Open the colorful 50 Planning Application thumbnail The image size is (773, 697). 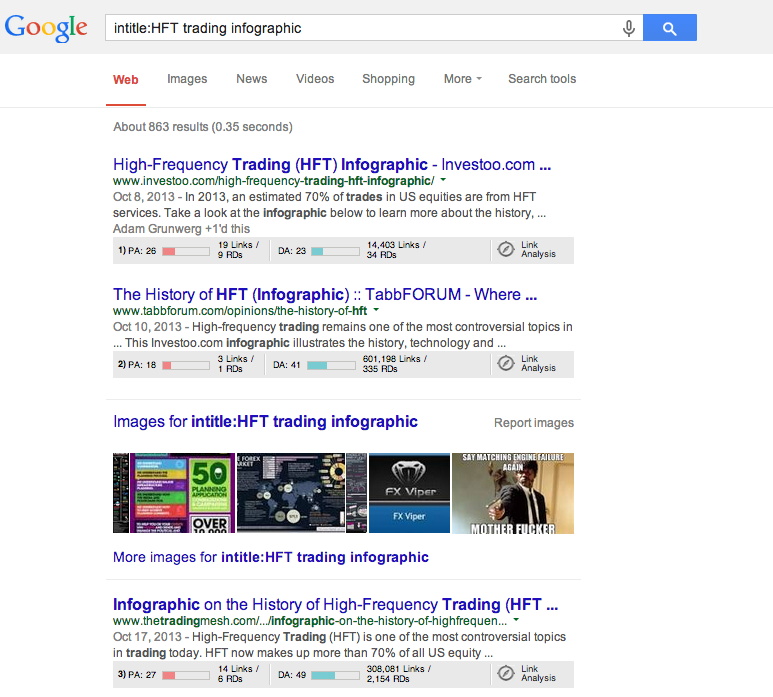pyautogui.click(x=182, y=493)
